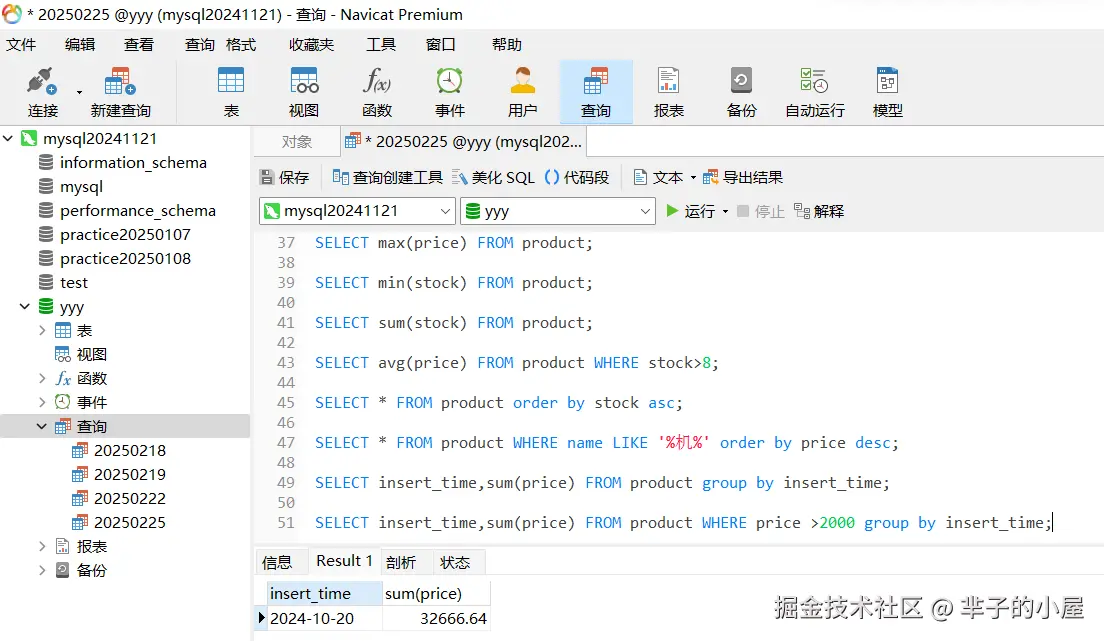Open the 窗口 window menu
This screenshot has height=641, width=1104.
point(441,44)
